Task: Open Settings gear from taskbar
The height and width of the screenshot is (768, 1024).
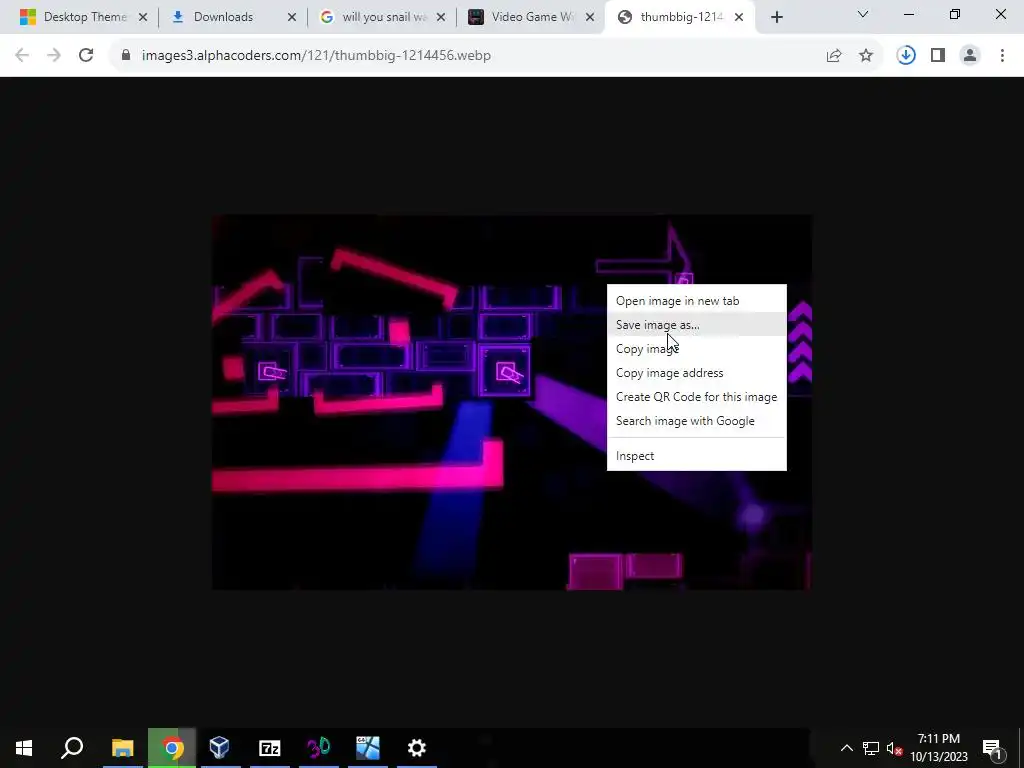Action: pos(417,748)
